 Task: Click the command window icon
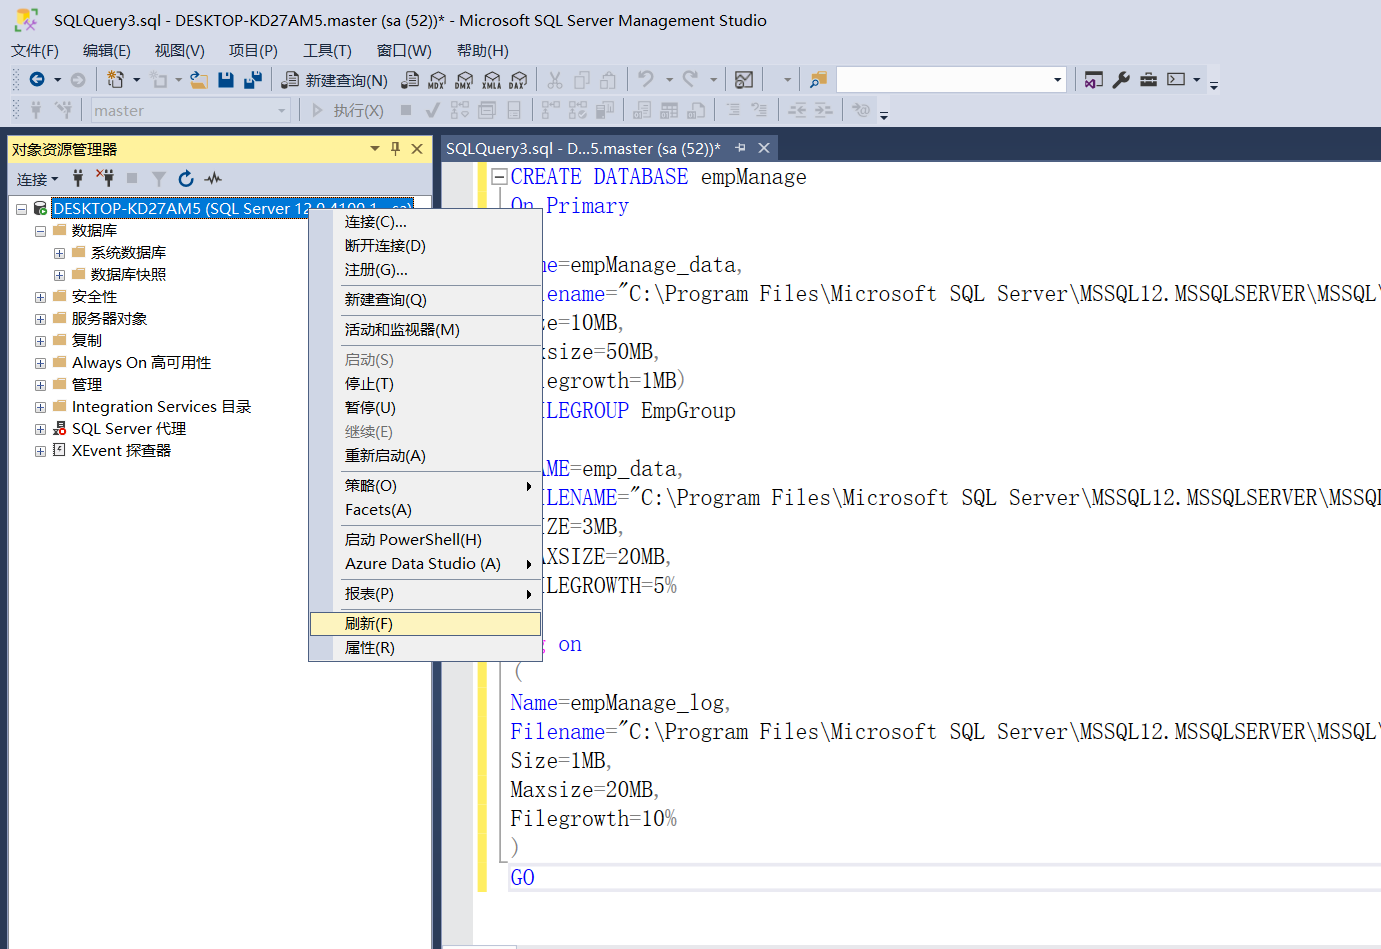pos(1176,80)
